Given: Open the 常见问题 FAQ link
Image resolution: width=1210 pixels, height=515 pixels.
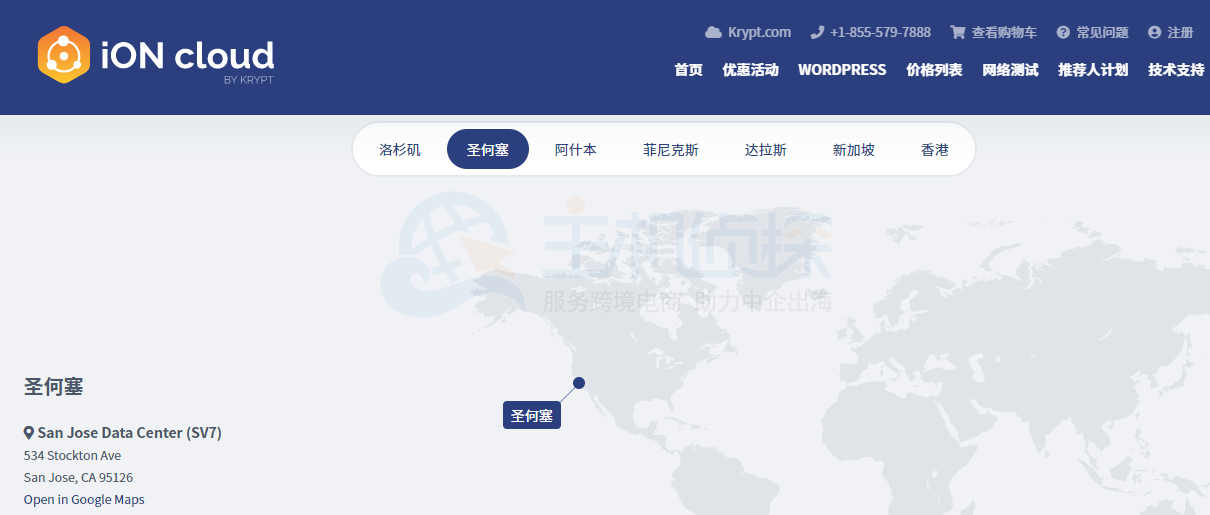Looking at the screenshot, I should coord(1102,32).
